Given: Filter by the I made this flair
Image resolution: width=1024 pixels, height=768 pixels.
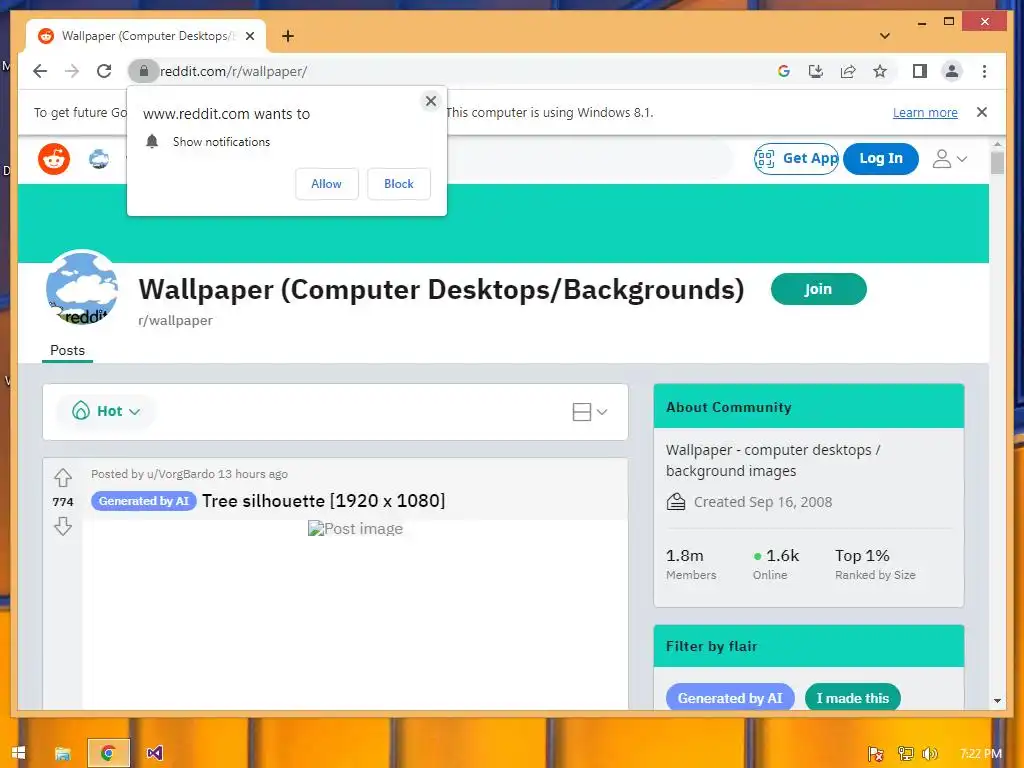Looking at the screenshot, I should (852, 698).
